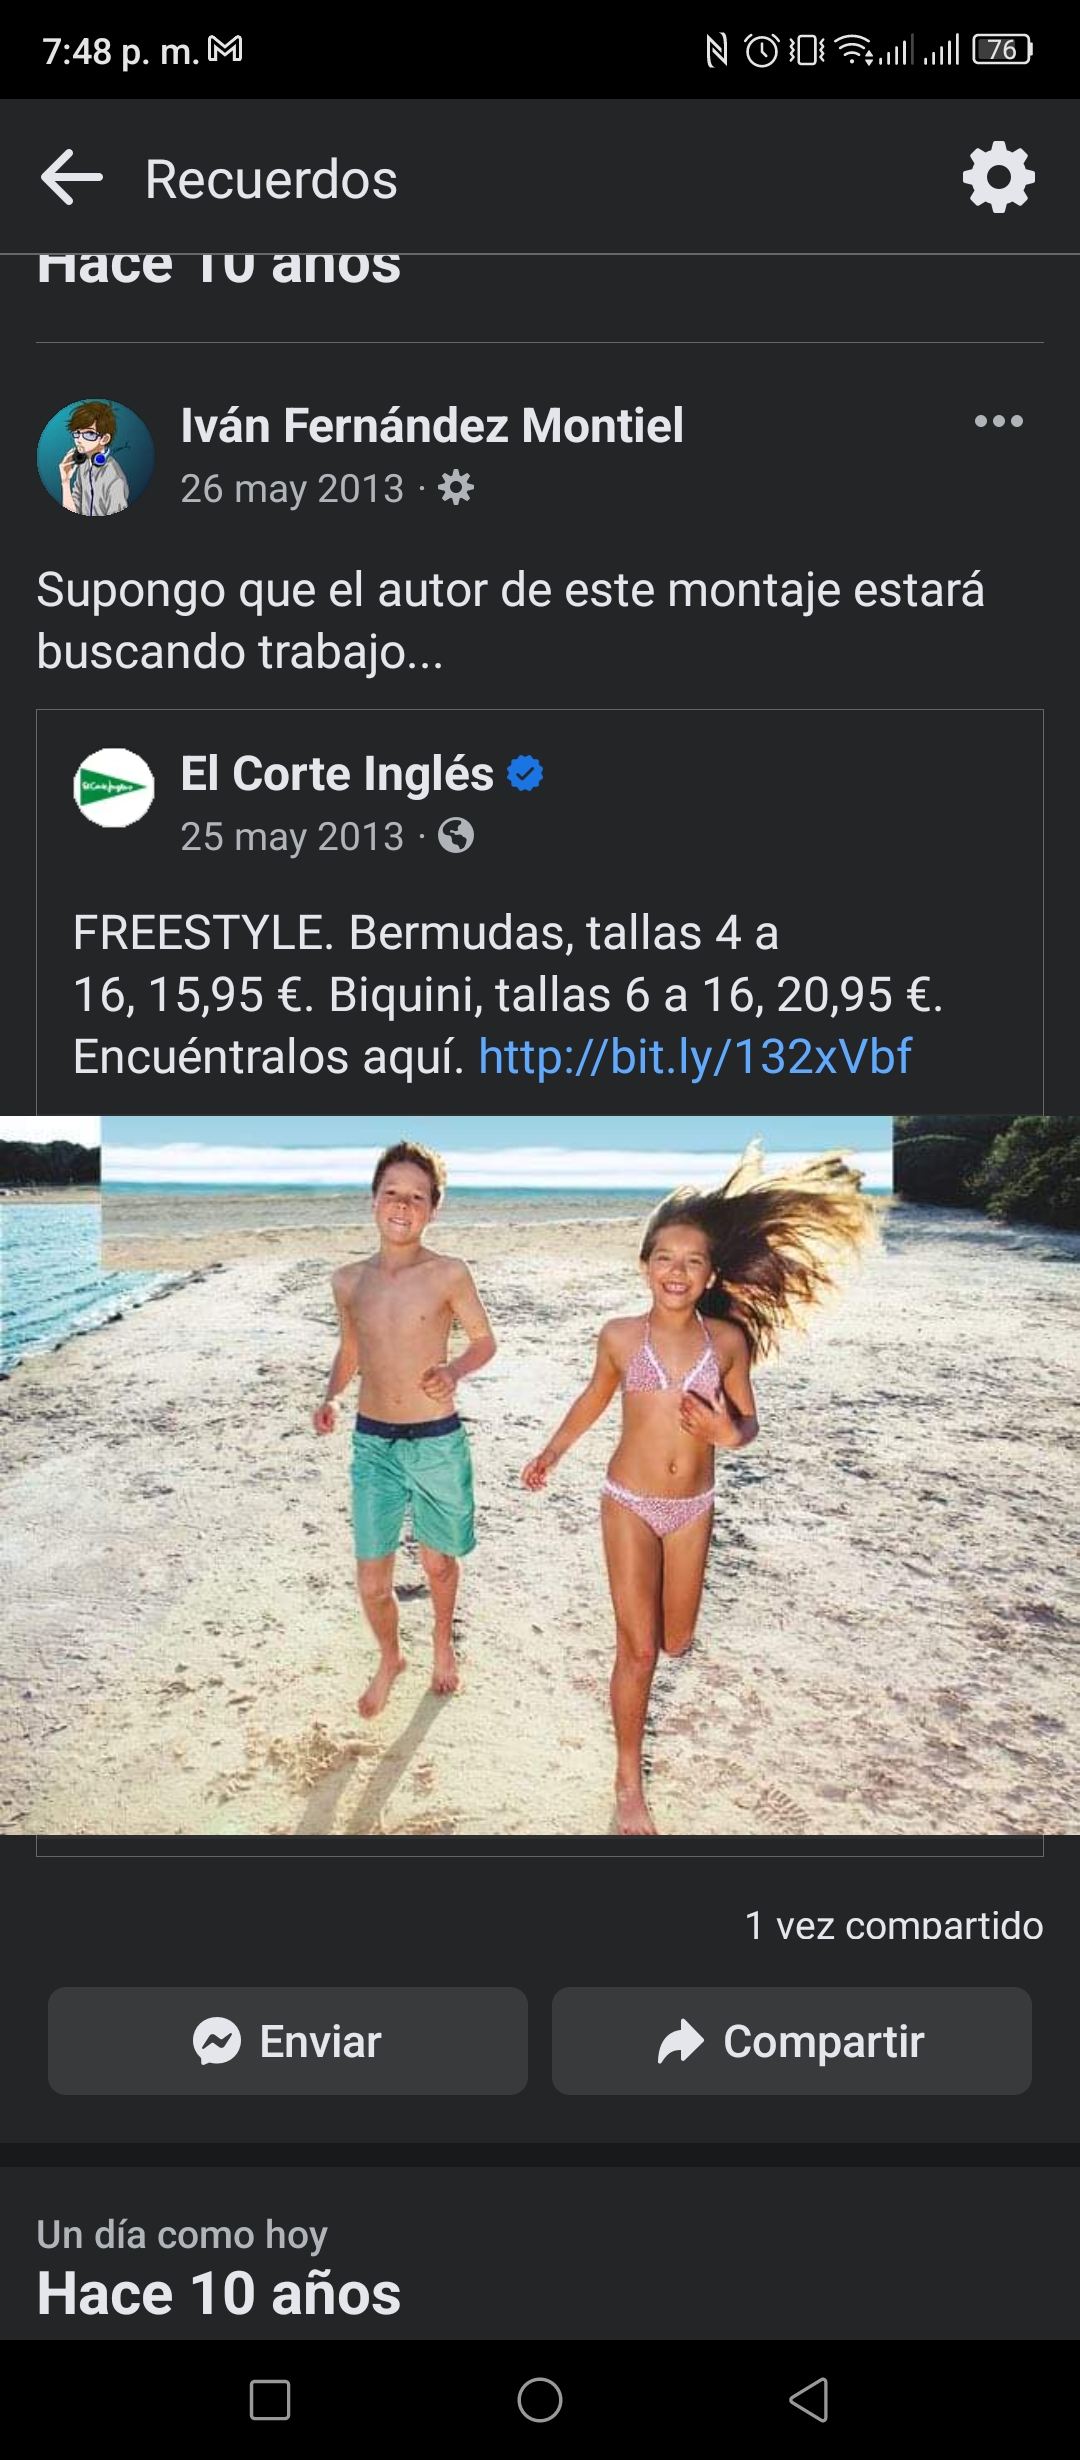This screenshot has height=2460, width=1080.
Task: Tap the blue verified badge icon
Action: [x=525, y=773]
